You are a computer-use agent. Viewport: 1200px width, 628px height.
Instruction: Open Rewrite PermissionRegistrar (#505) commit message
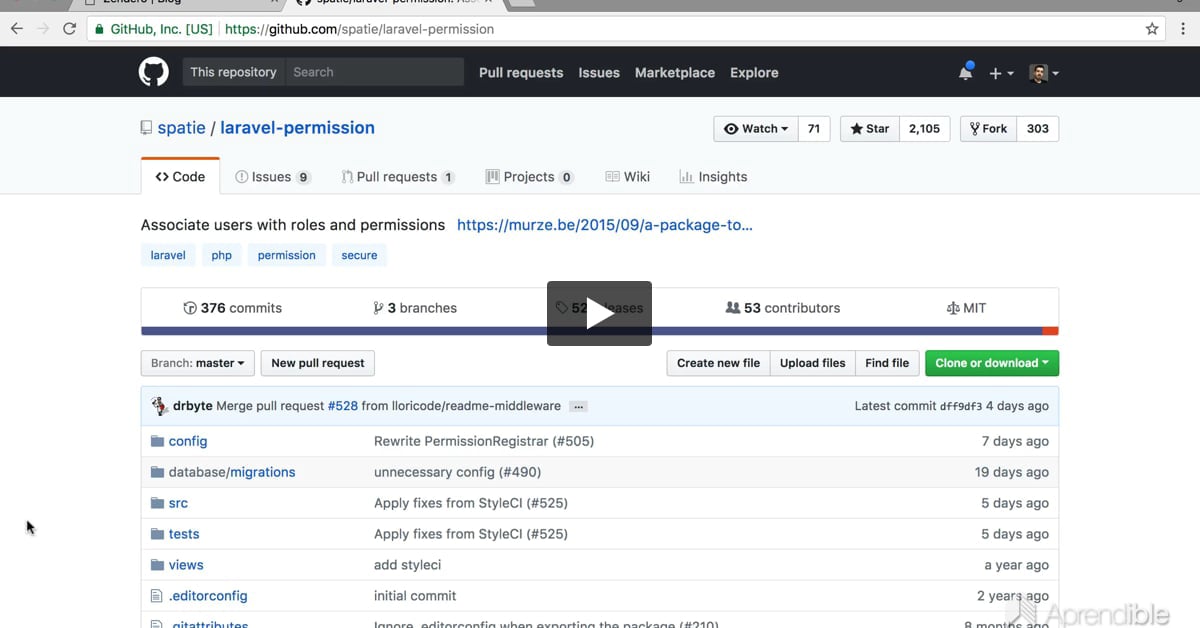point(484,441)
